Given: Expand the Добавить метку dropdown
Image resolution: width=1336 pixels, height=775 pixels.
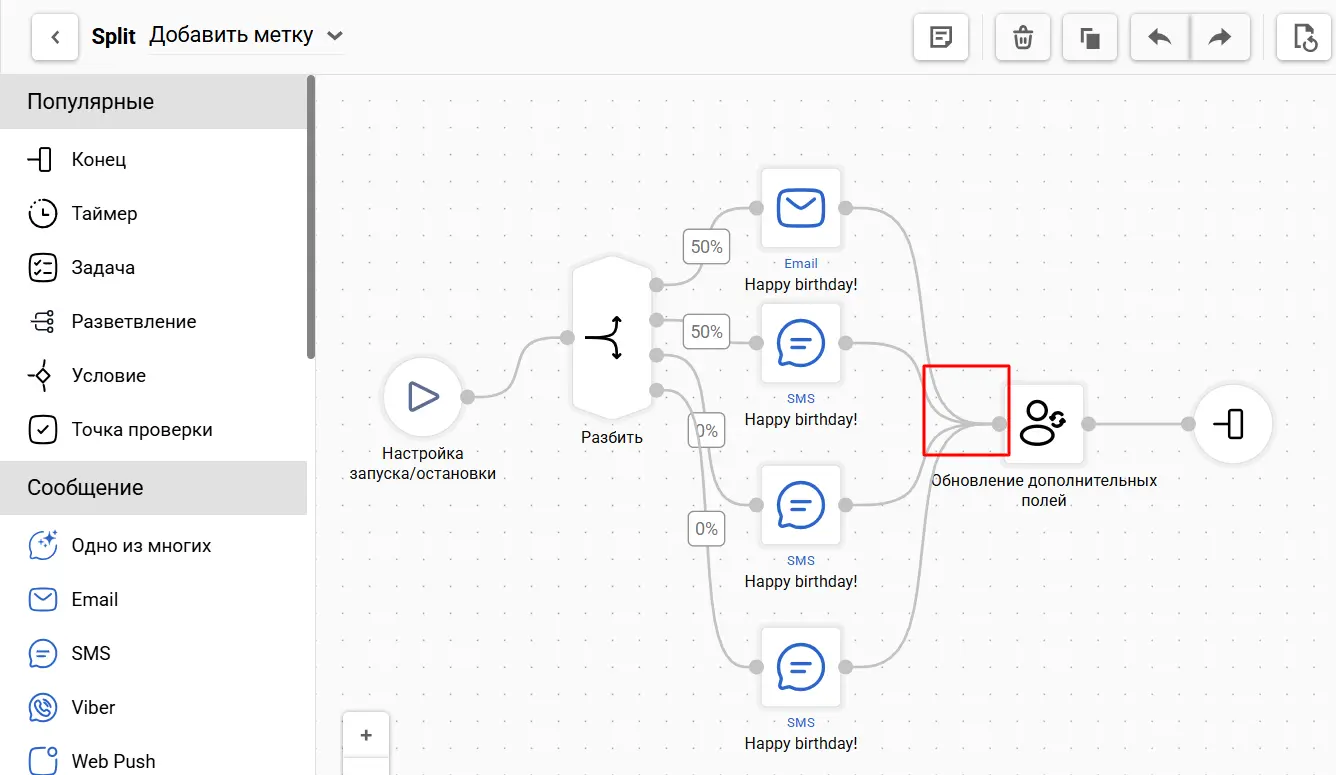Looking at the screenshot, I should pyautogui.click(x=336, y=36).
